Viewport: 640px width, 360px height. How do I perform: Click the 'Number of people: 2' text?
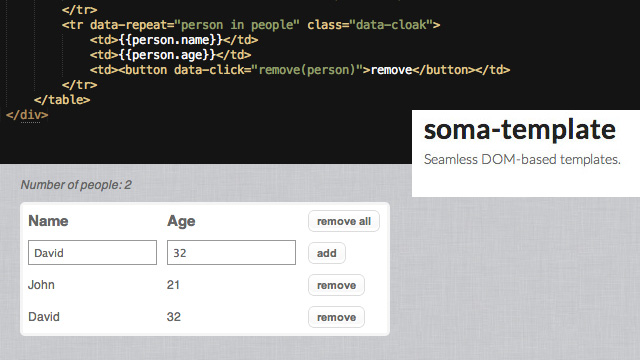coord(76,185)
